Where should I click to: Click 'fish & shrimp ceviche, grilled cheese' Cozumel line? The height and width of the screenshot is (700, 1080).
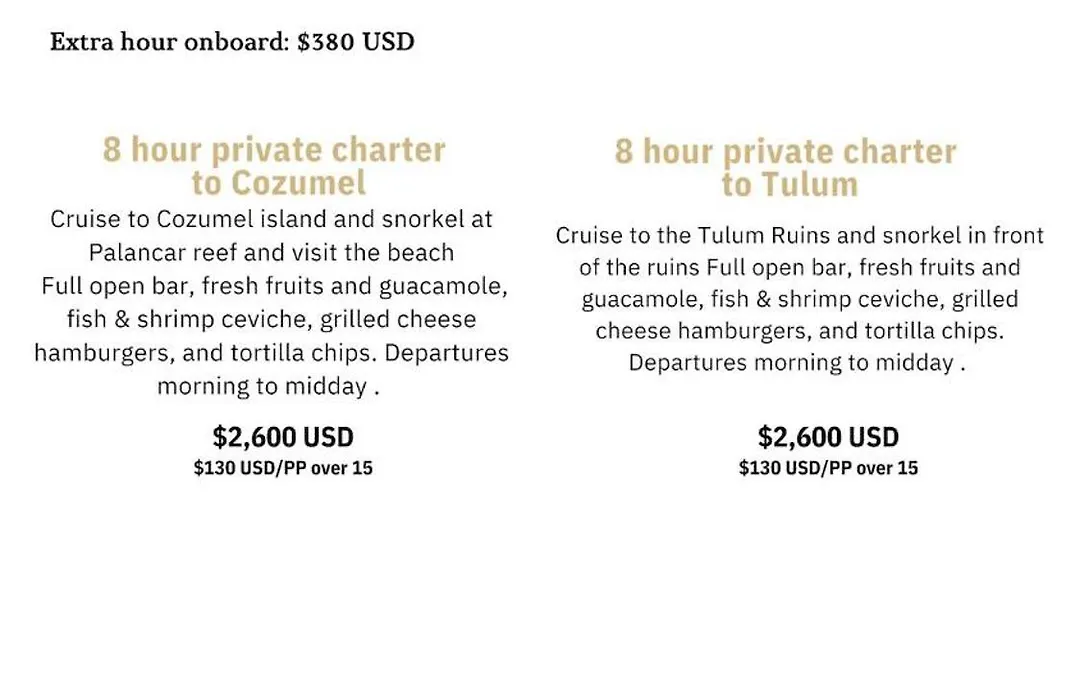(271, 319)
